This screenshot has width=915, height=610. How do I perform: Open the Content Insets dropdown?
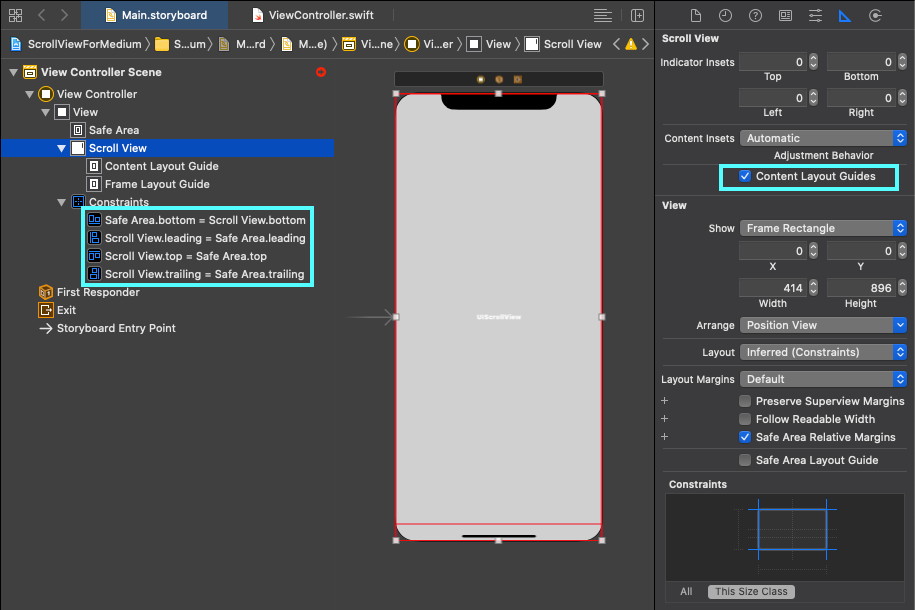[x=822, y=137]
